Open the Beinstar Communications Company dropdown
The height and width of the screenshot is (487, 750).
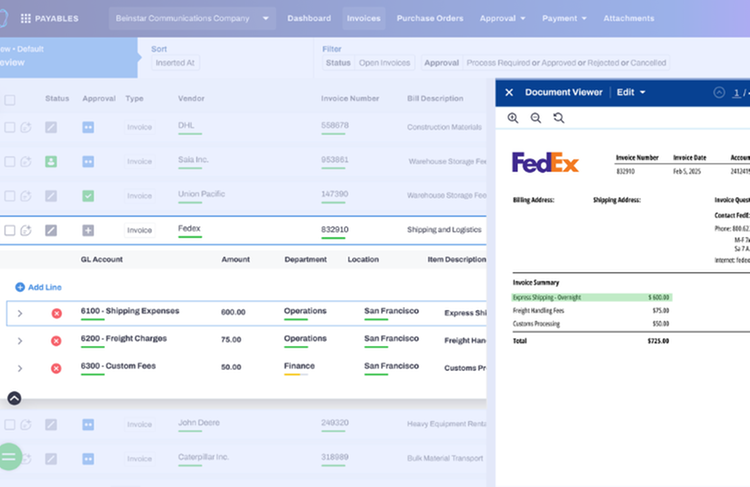pyautogui.click(x=192, y=18)
